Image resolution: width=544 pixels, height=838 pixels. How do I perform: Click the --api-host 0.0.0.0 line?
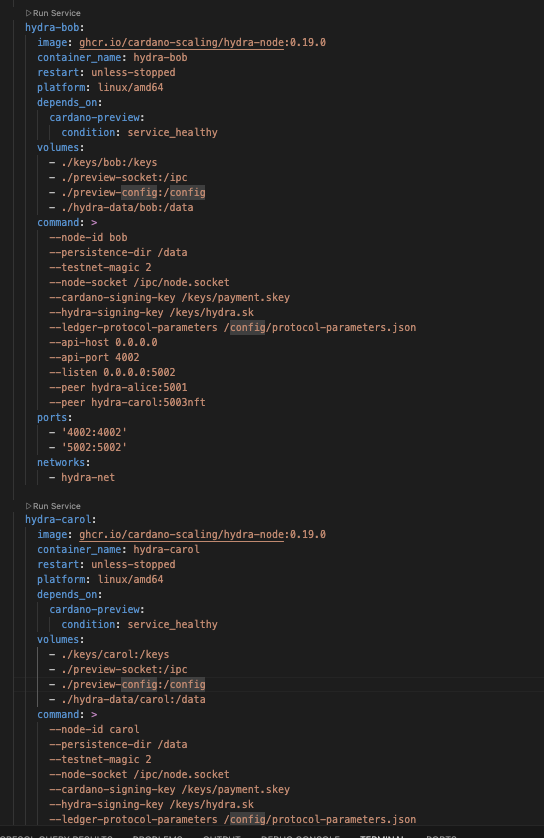[x=104, y=343]
